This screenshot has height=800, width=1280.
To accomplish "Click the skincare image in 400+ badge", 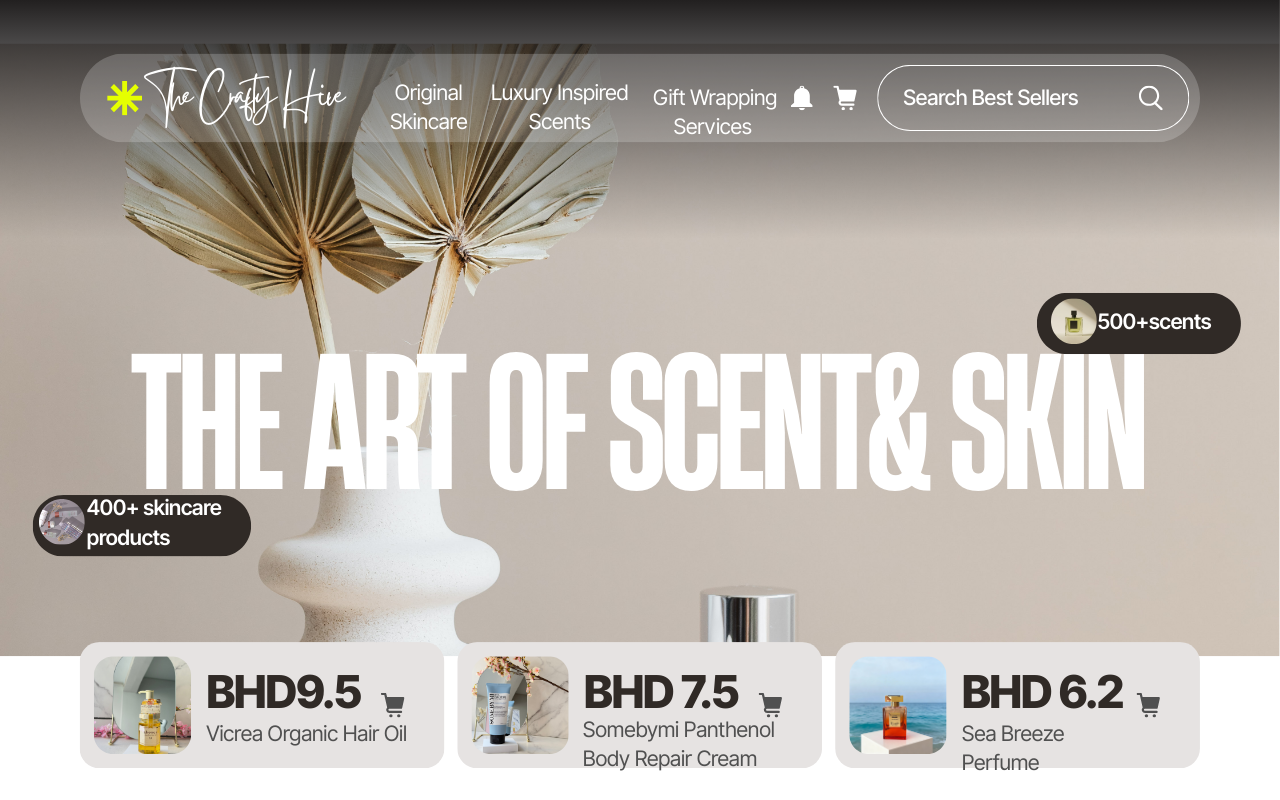I will tap(62, 522).
